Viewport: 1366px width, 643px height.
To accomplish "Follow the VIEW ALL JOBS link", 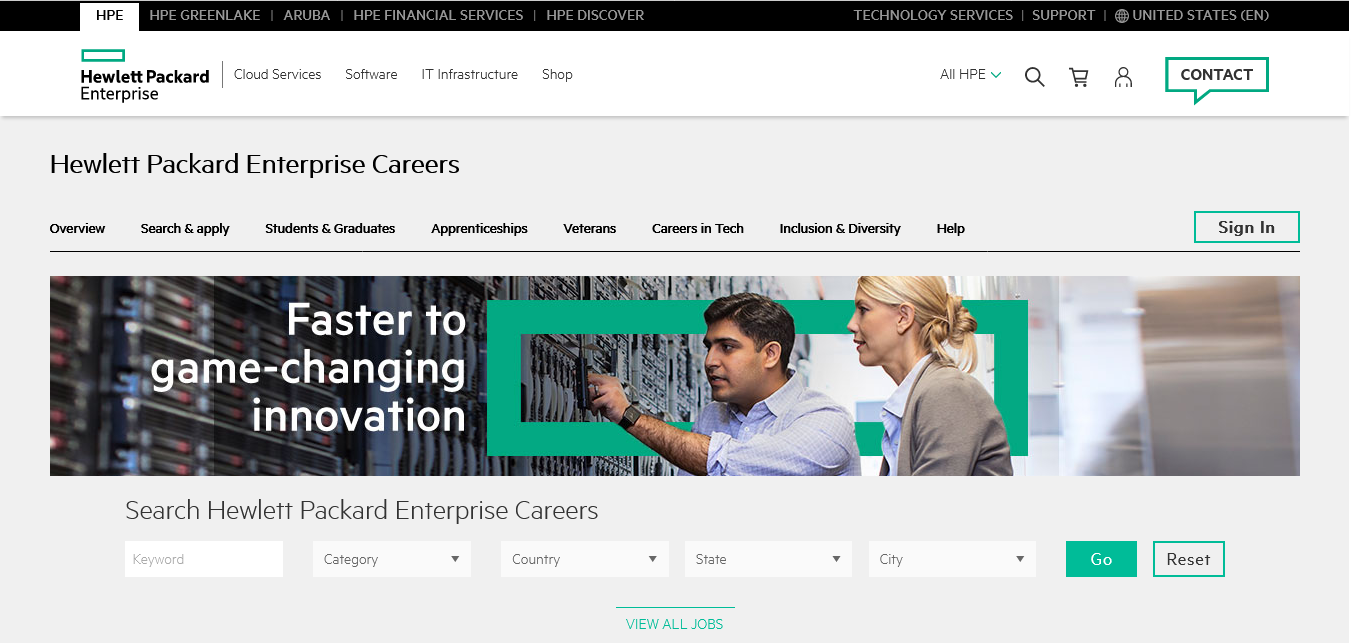I will (x=674, y=624).
